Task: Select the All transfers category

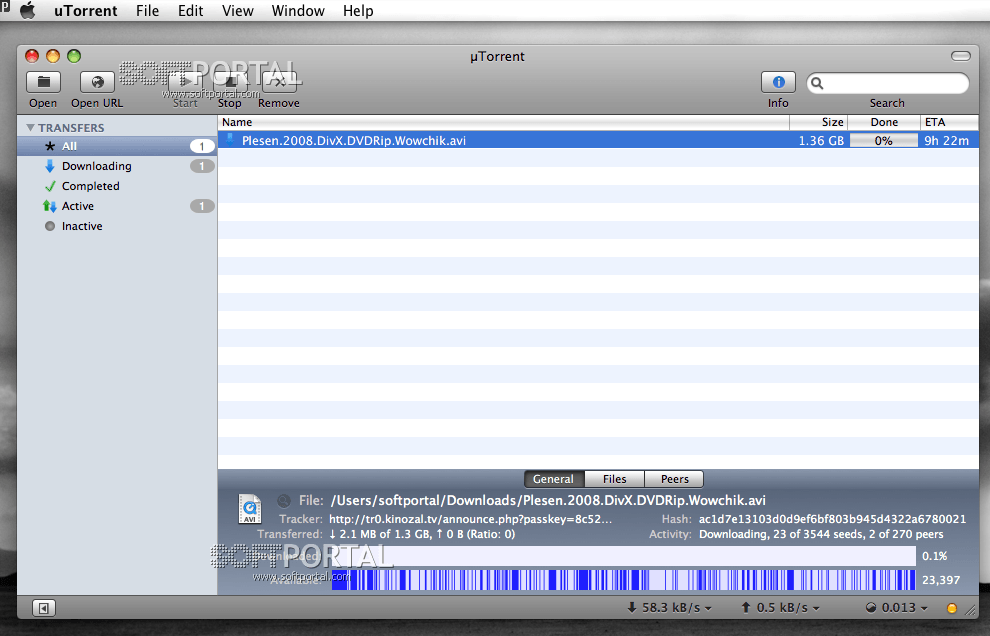Action: (x=117, y=146)
